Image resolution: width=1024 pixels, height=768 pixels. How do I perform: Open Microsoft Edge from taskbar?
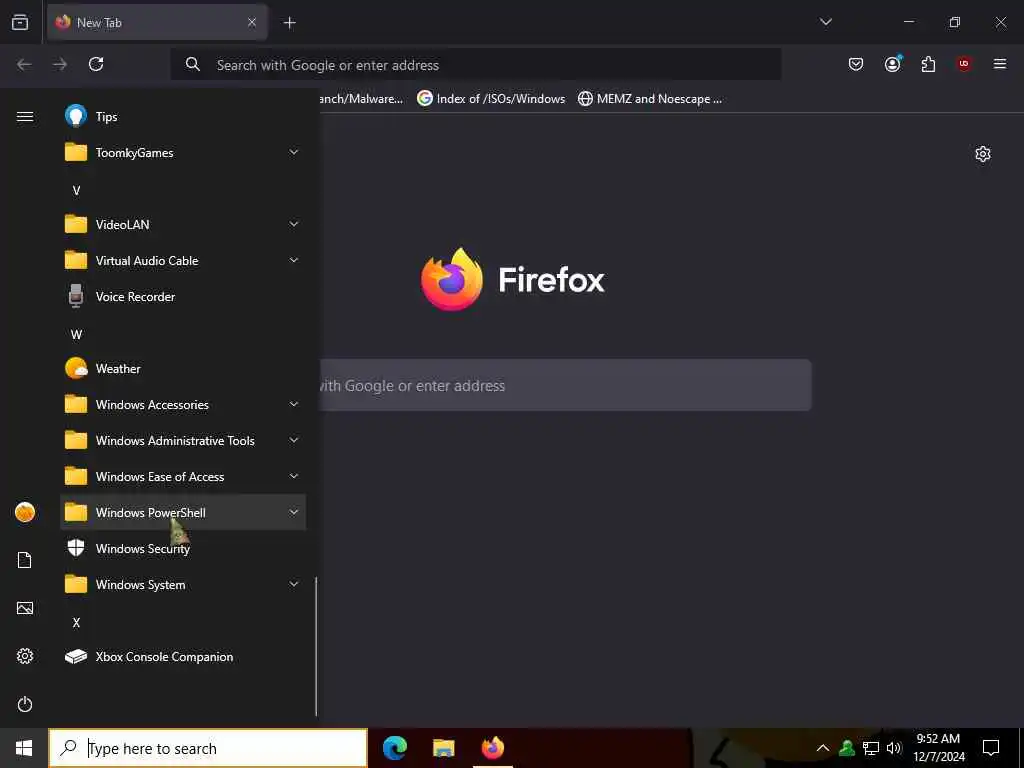[x=394, y=748]
